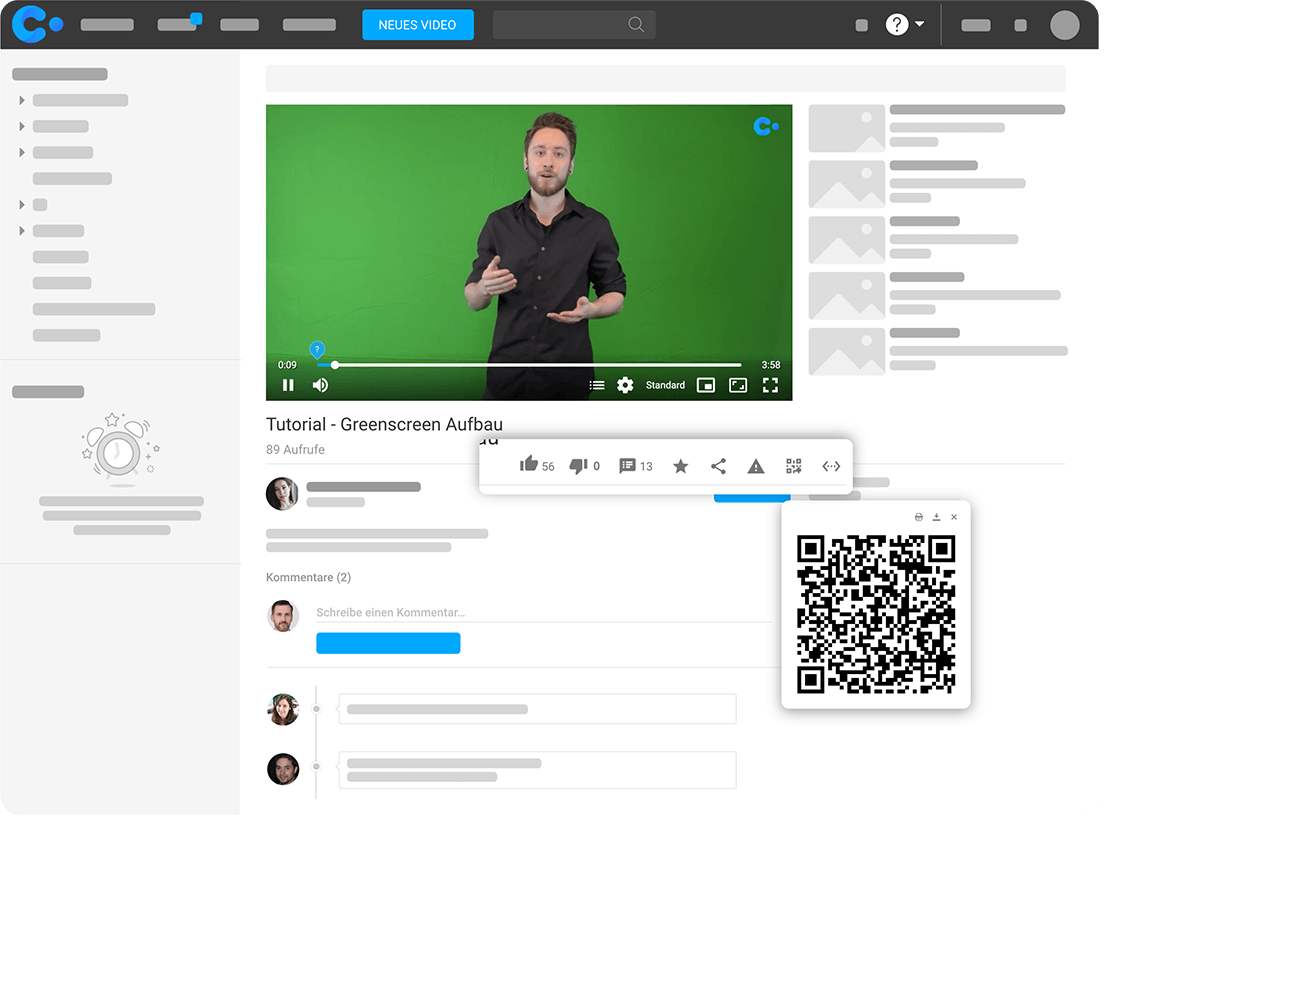
Task: Enter fullscreen in the video player
Action: [x=770, y=385]
